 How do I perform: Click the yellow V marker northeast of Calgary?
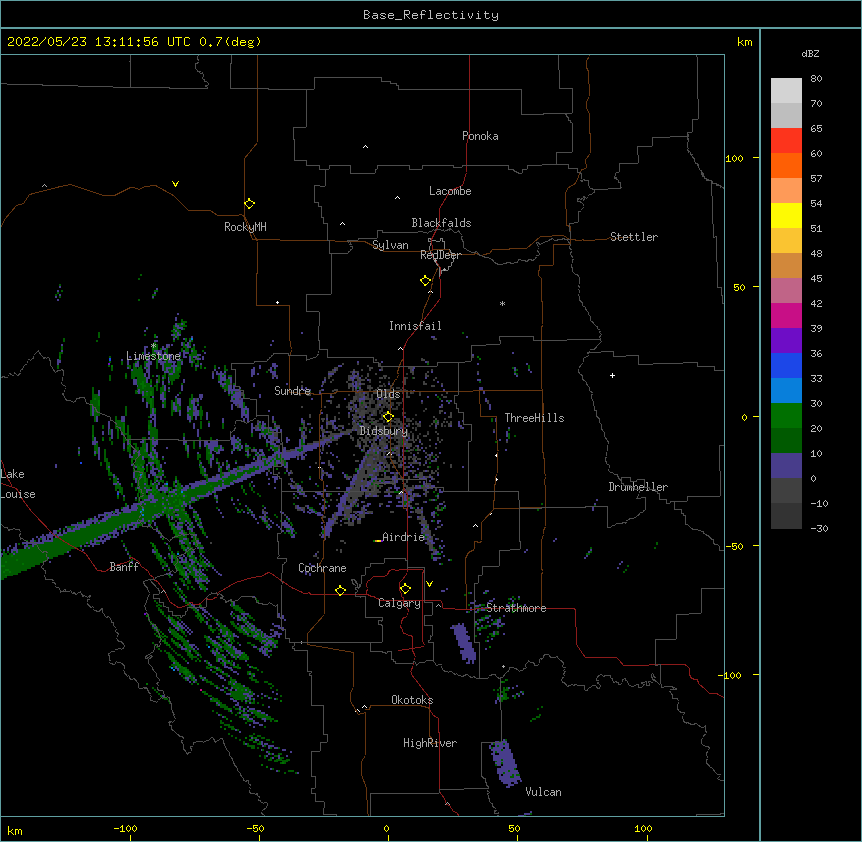(429, 584)
